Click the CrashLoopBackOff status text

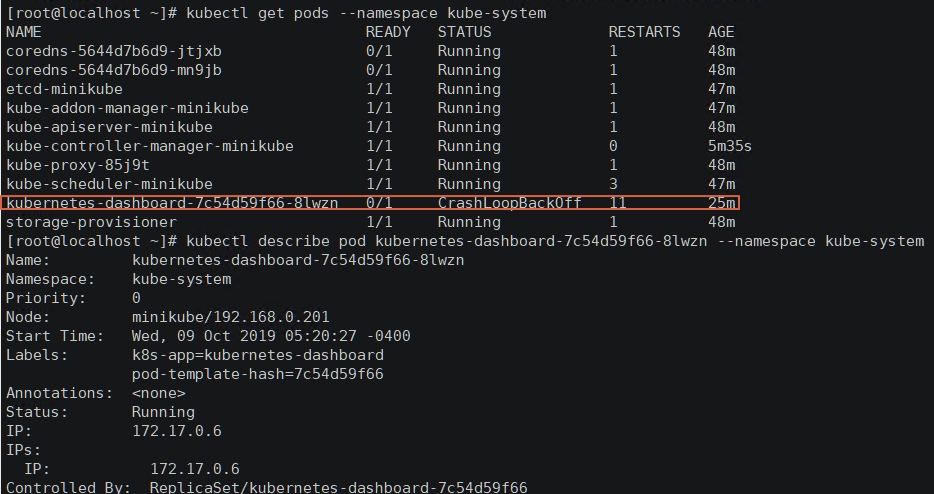tap(509, 203)
